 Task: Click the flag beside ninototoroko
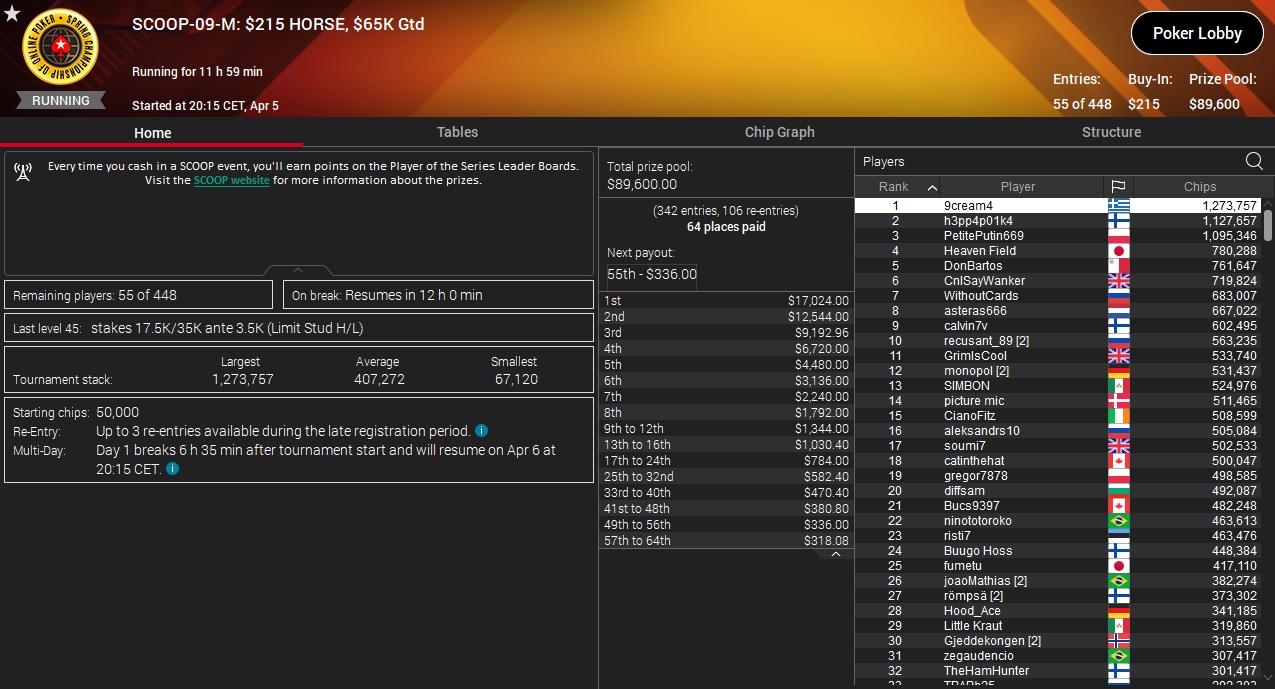point(1118,521)
